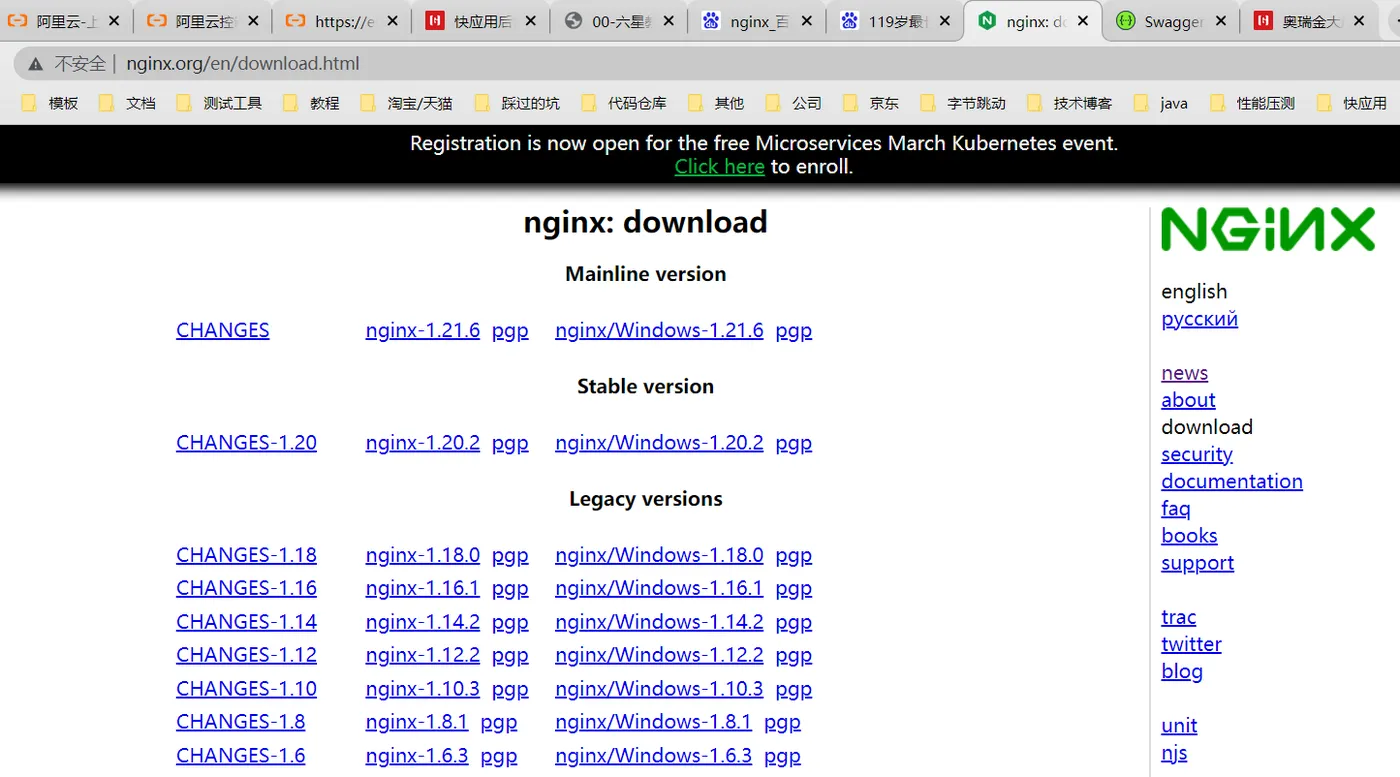Switch to the 奥瑞金大 tab
The image size is (1400, 777).
tap(1310, 21)
